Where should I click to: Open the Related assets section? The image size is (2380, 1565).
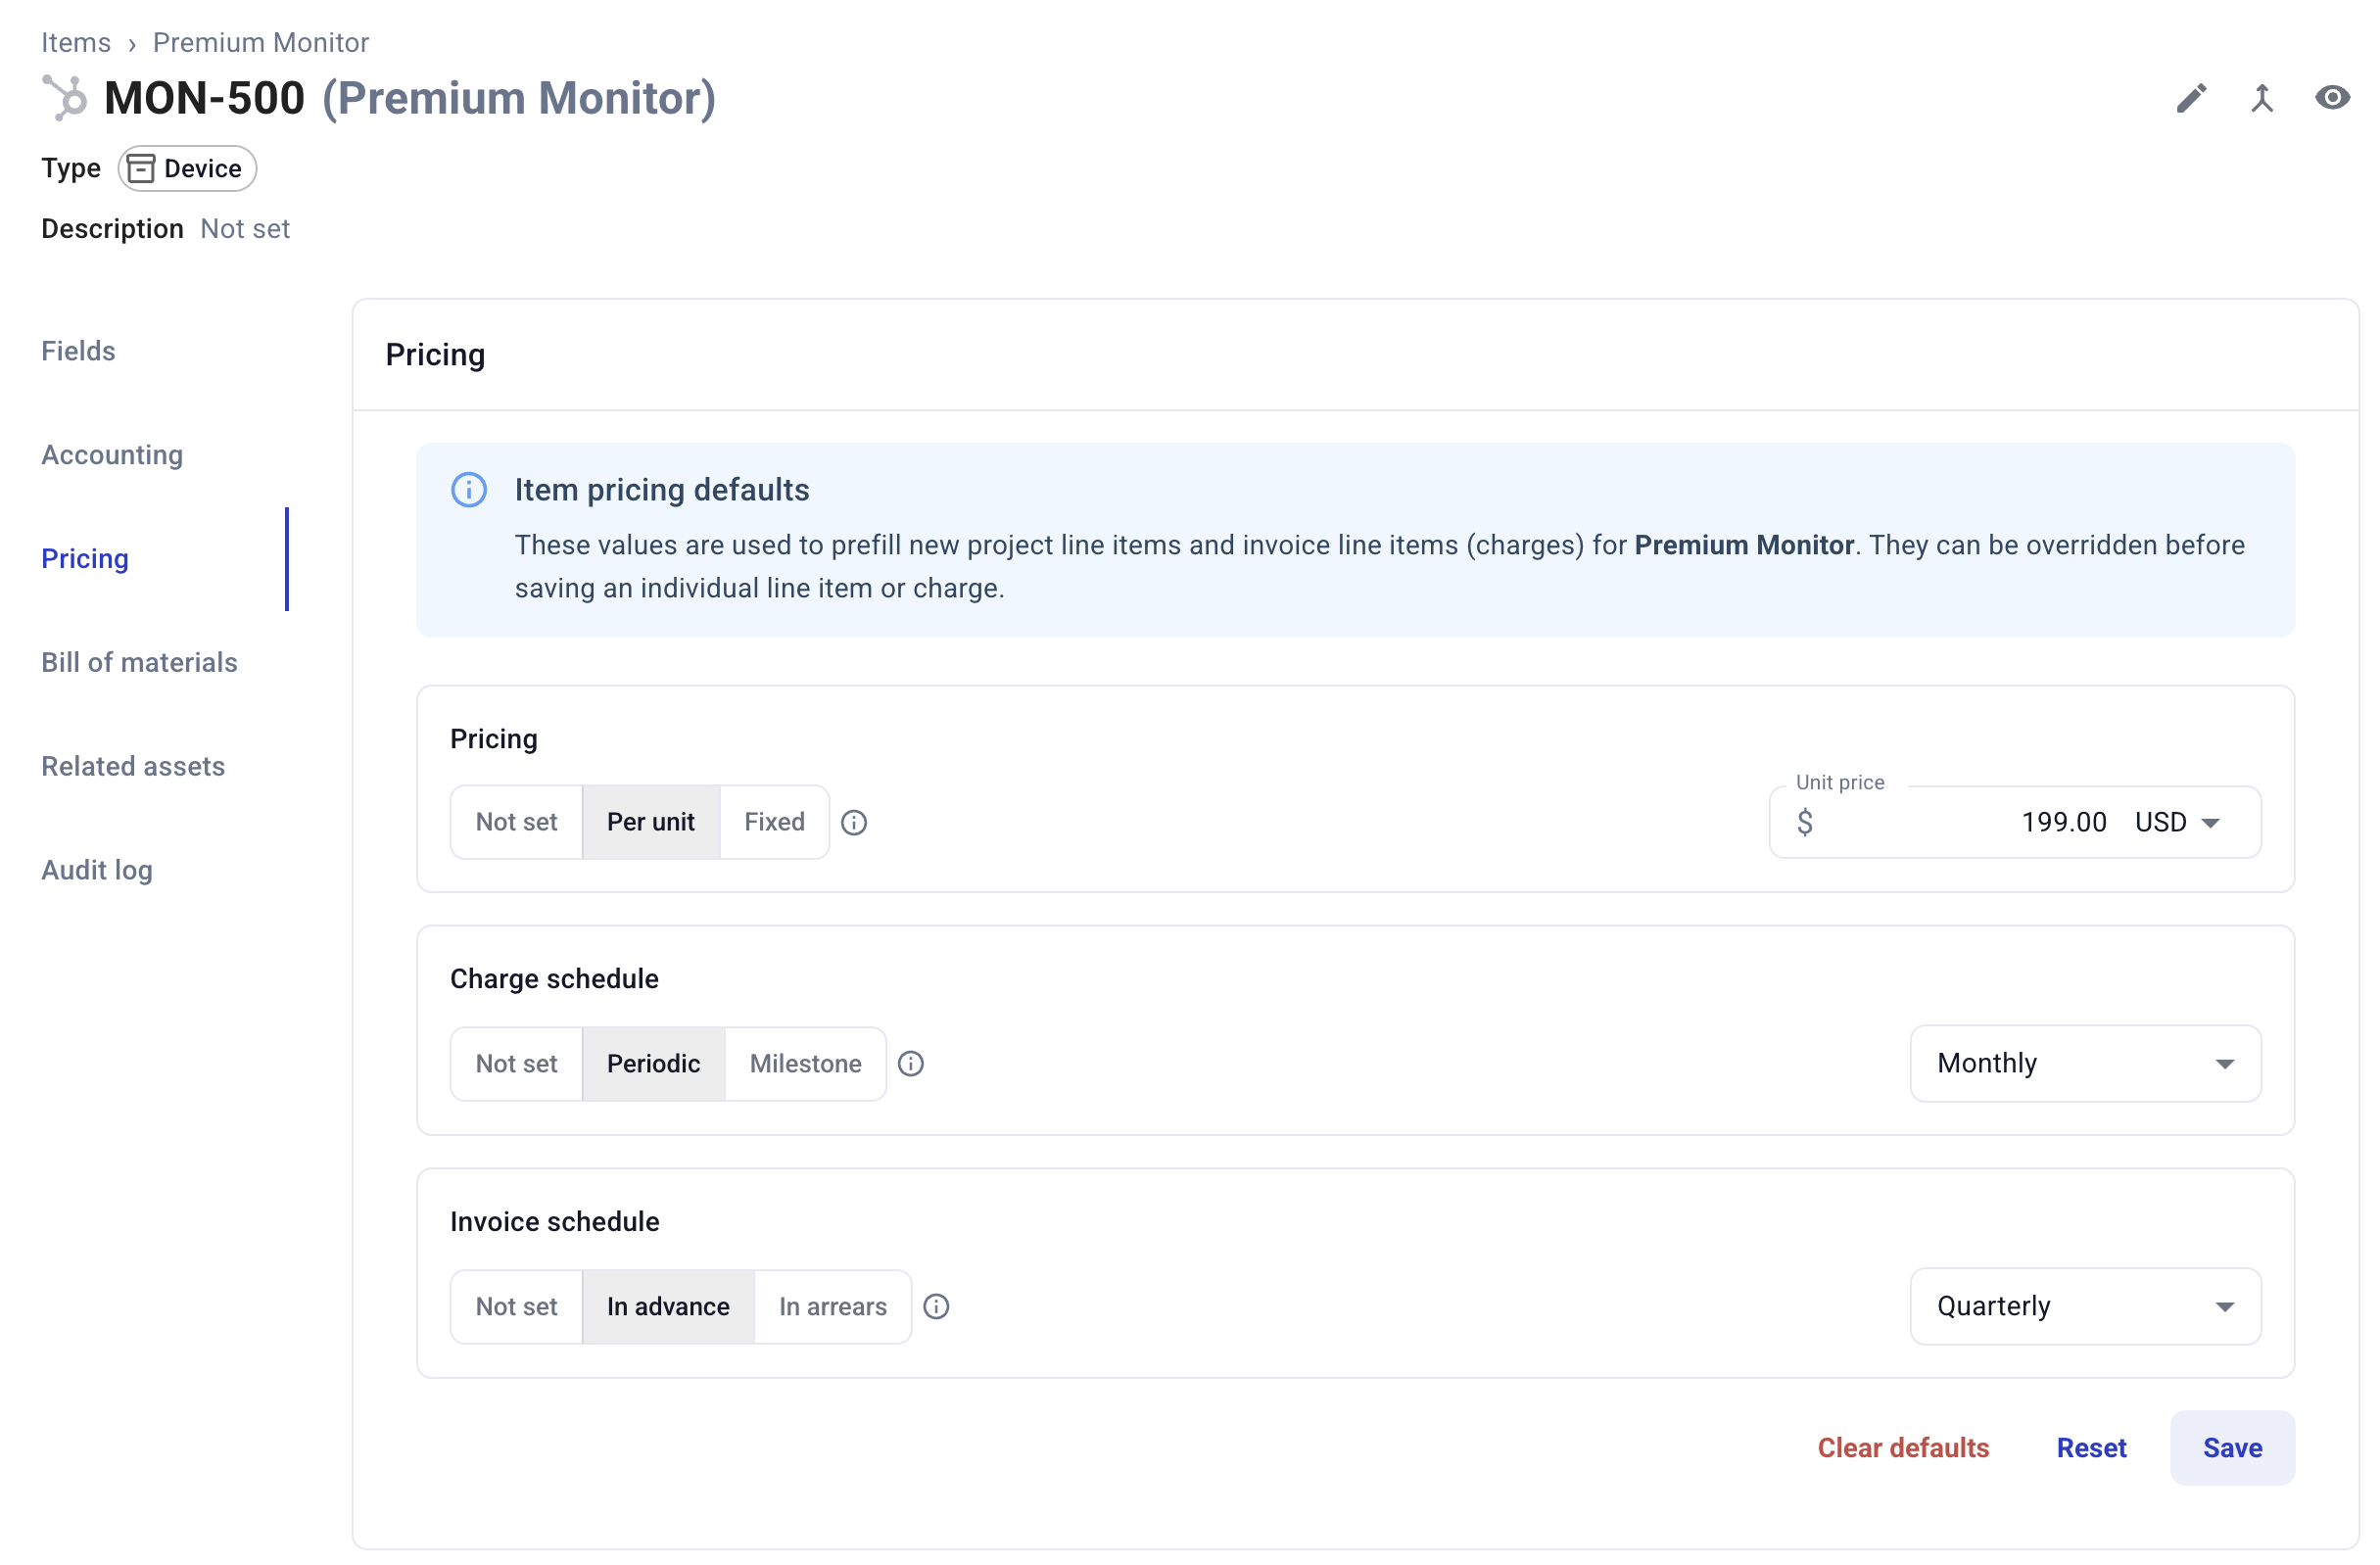click(x=133, y=767)
